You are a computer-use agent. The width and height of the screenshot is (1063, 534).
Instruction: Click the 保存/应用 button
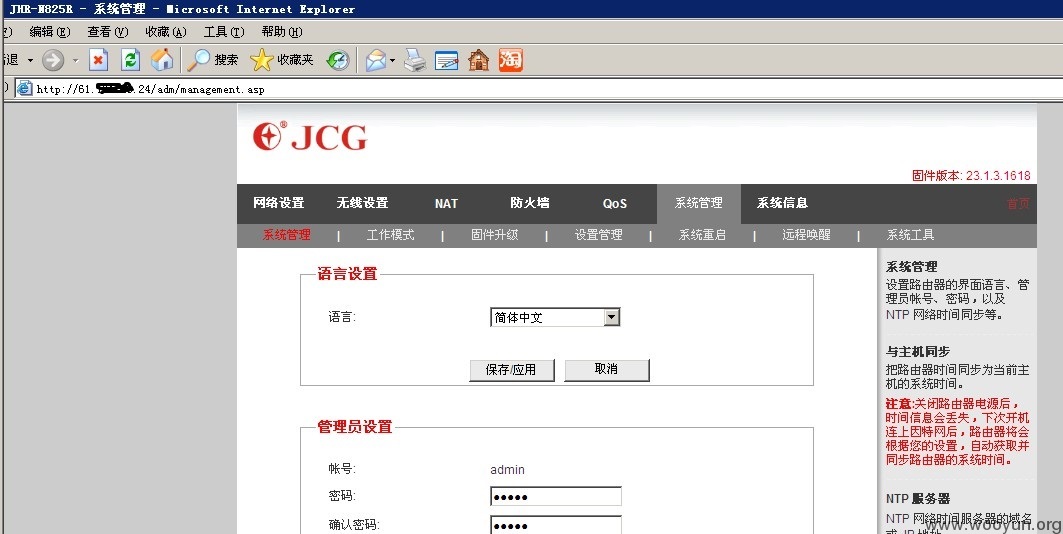click(x=512, y=370)
